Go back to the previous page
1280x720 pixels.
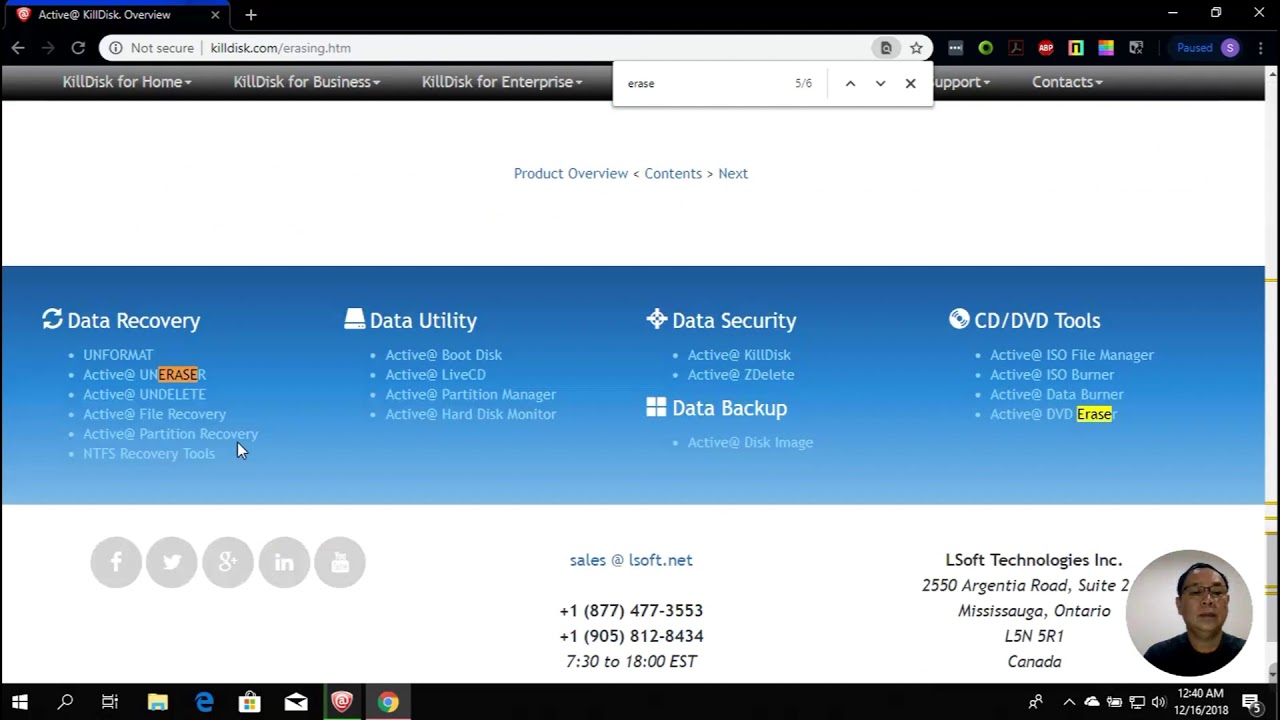(18, 48)
